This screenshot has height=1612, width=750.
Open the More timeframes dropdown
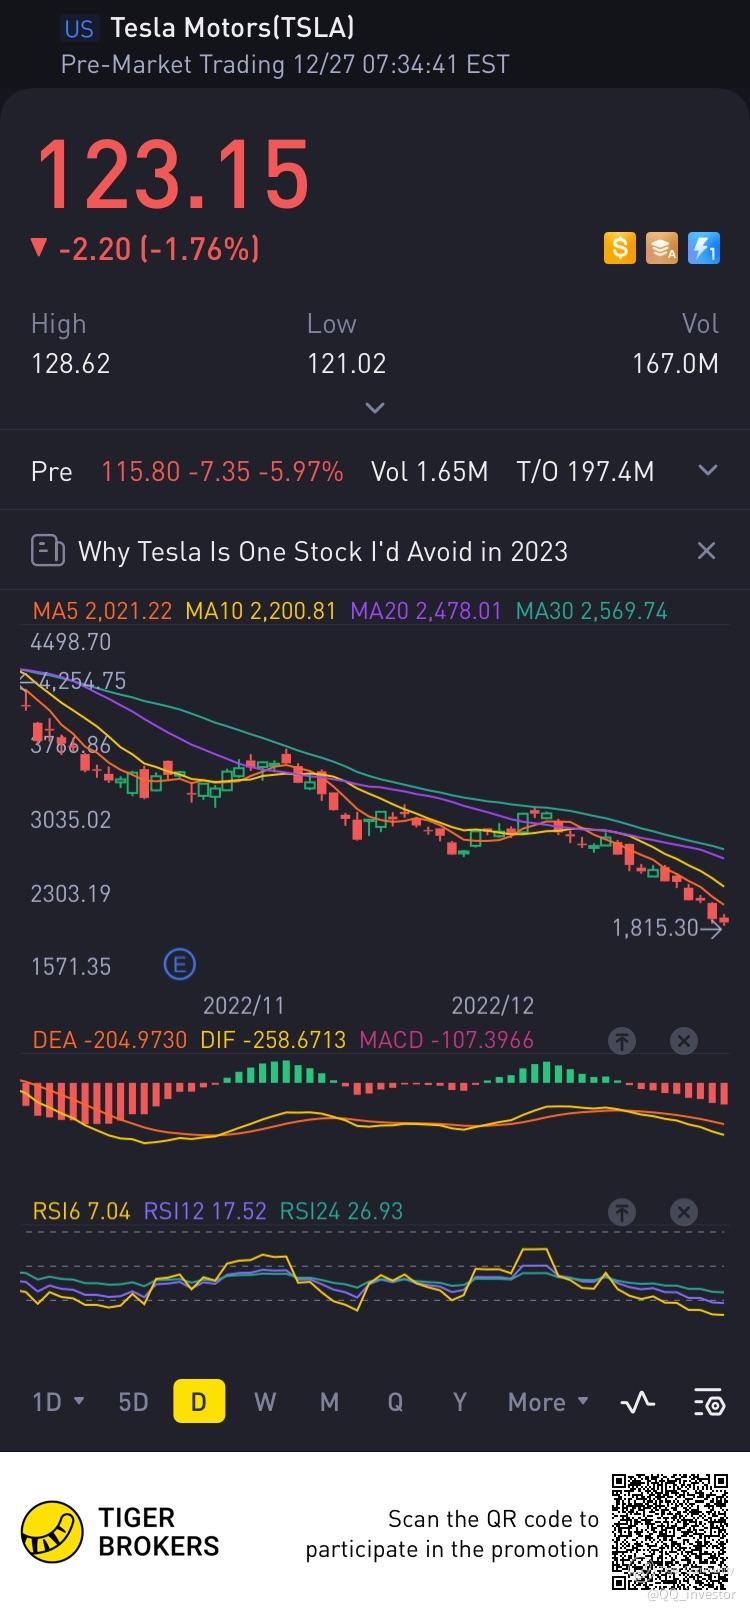point(547,1402)
